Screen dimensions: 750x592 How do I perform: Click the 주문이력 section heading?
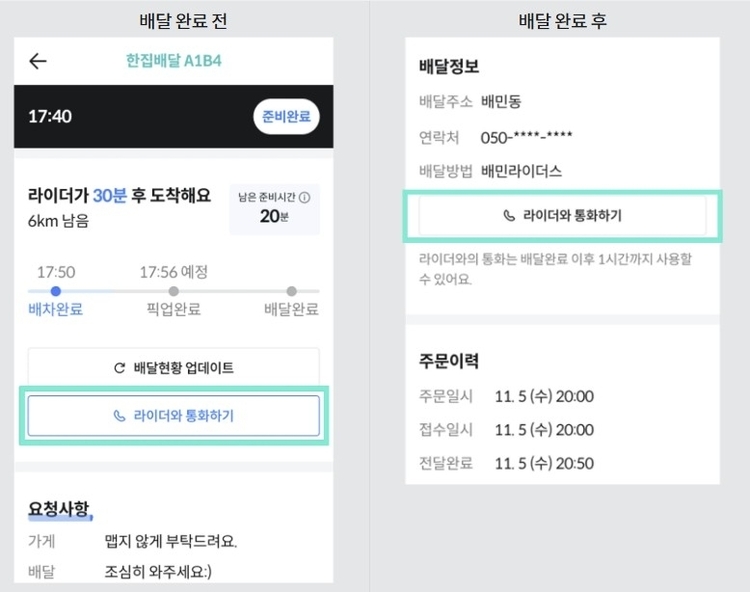coord(449,360)
